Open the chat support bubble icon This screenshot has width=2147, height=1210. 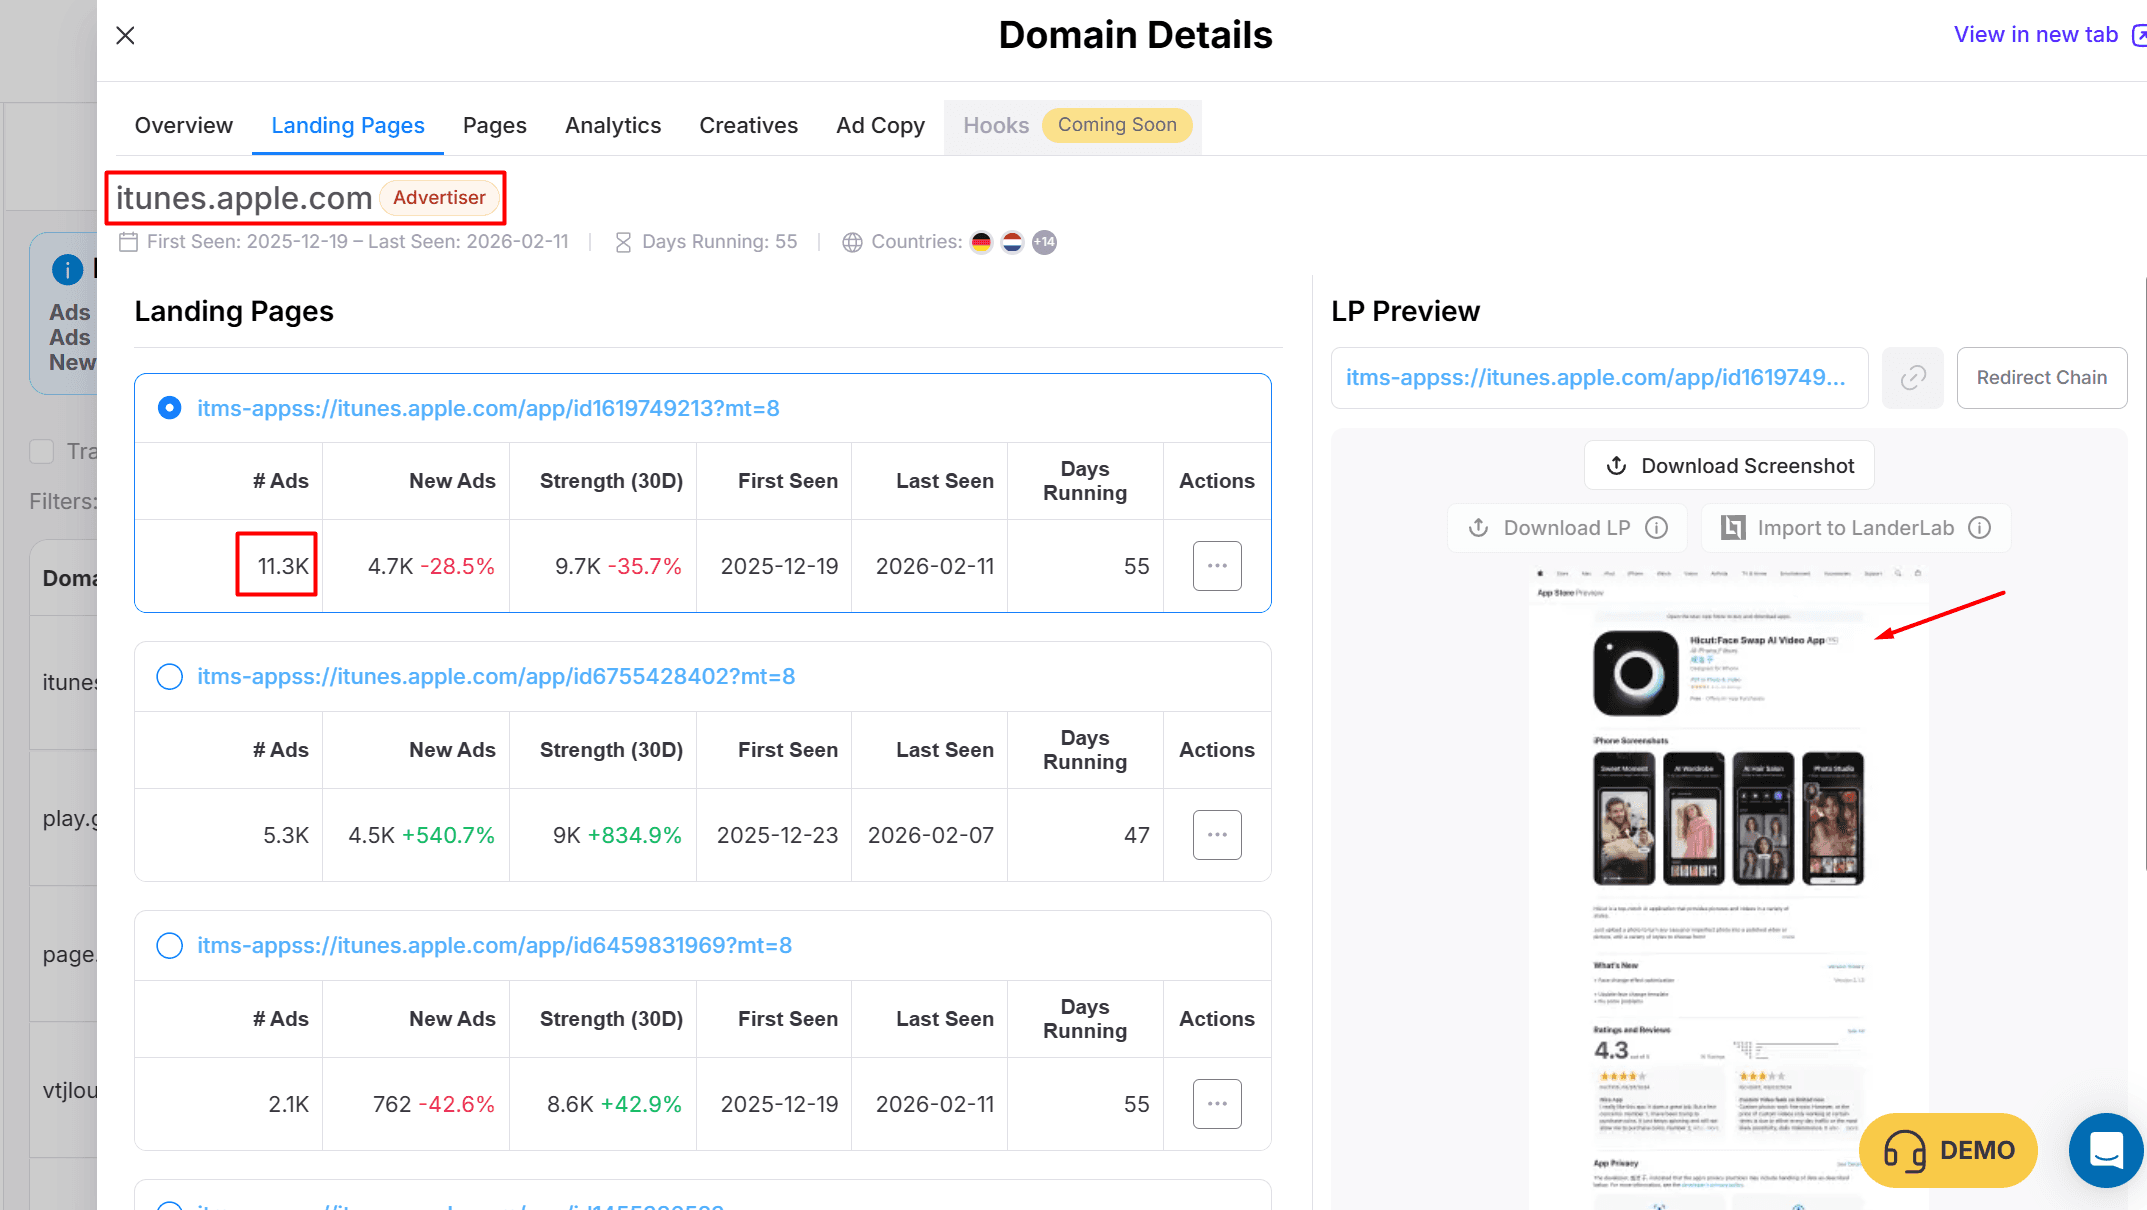(x=2105, y=1150)
